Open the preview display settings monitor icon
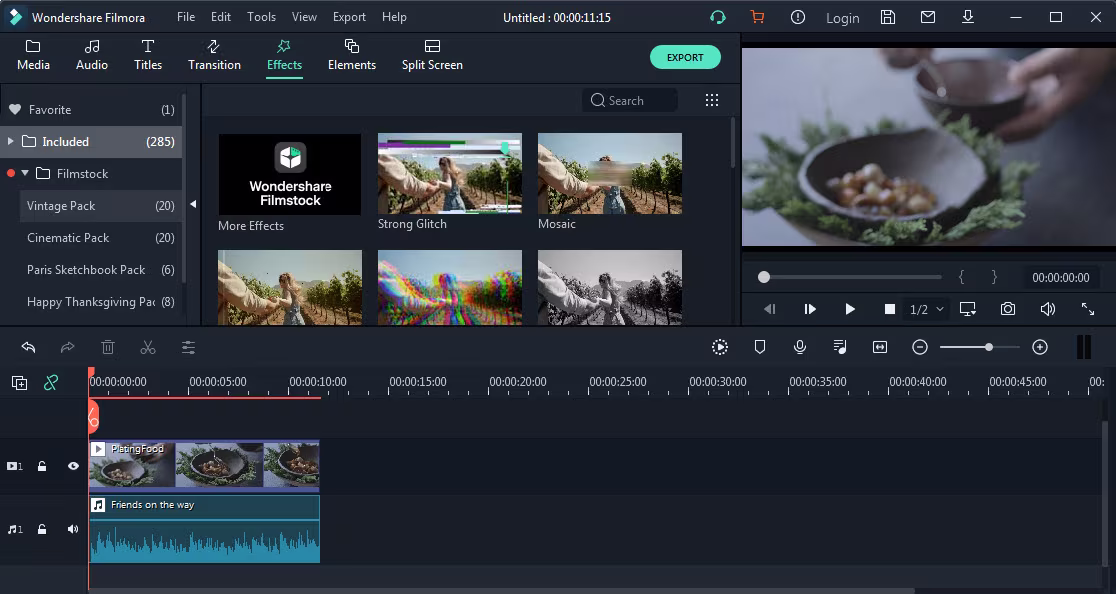Screen dimensions: 1116x594 pyautogui.click(x=968, y=309)
